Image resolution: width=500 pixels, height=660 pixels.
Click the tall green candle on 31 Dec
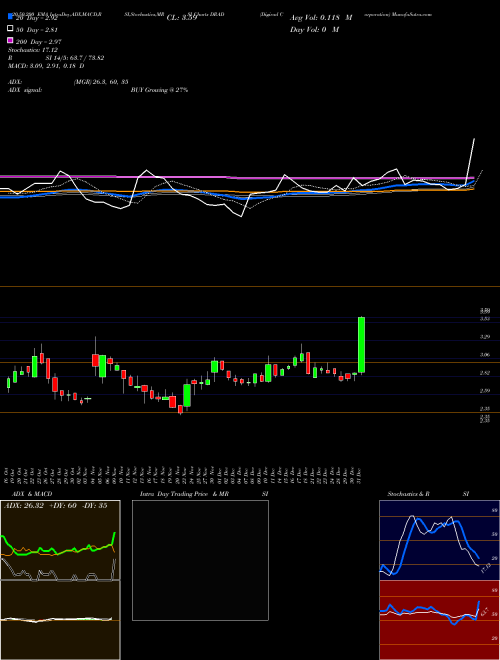pos(361,345)
